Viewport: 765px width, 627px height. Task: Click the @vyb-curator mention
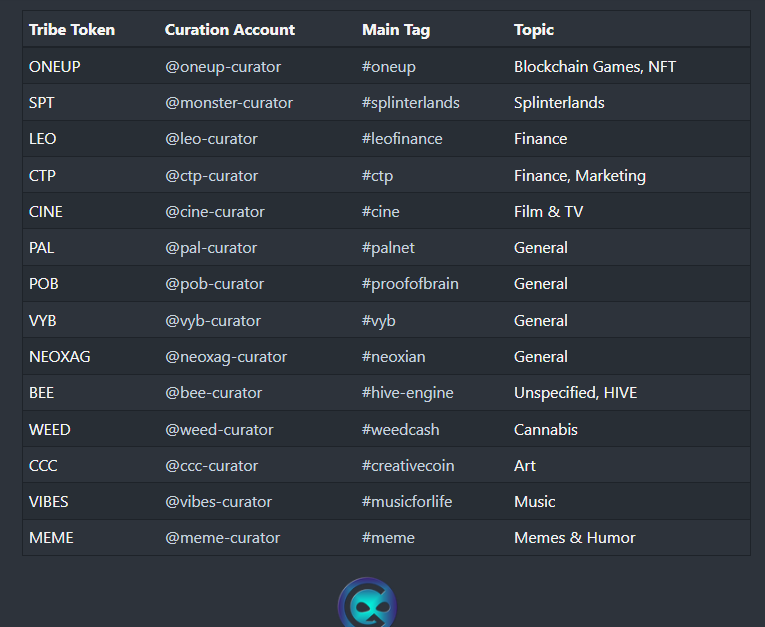tap(213, 321)
